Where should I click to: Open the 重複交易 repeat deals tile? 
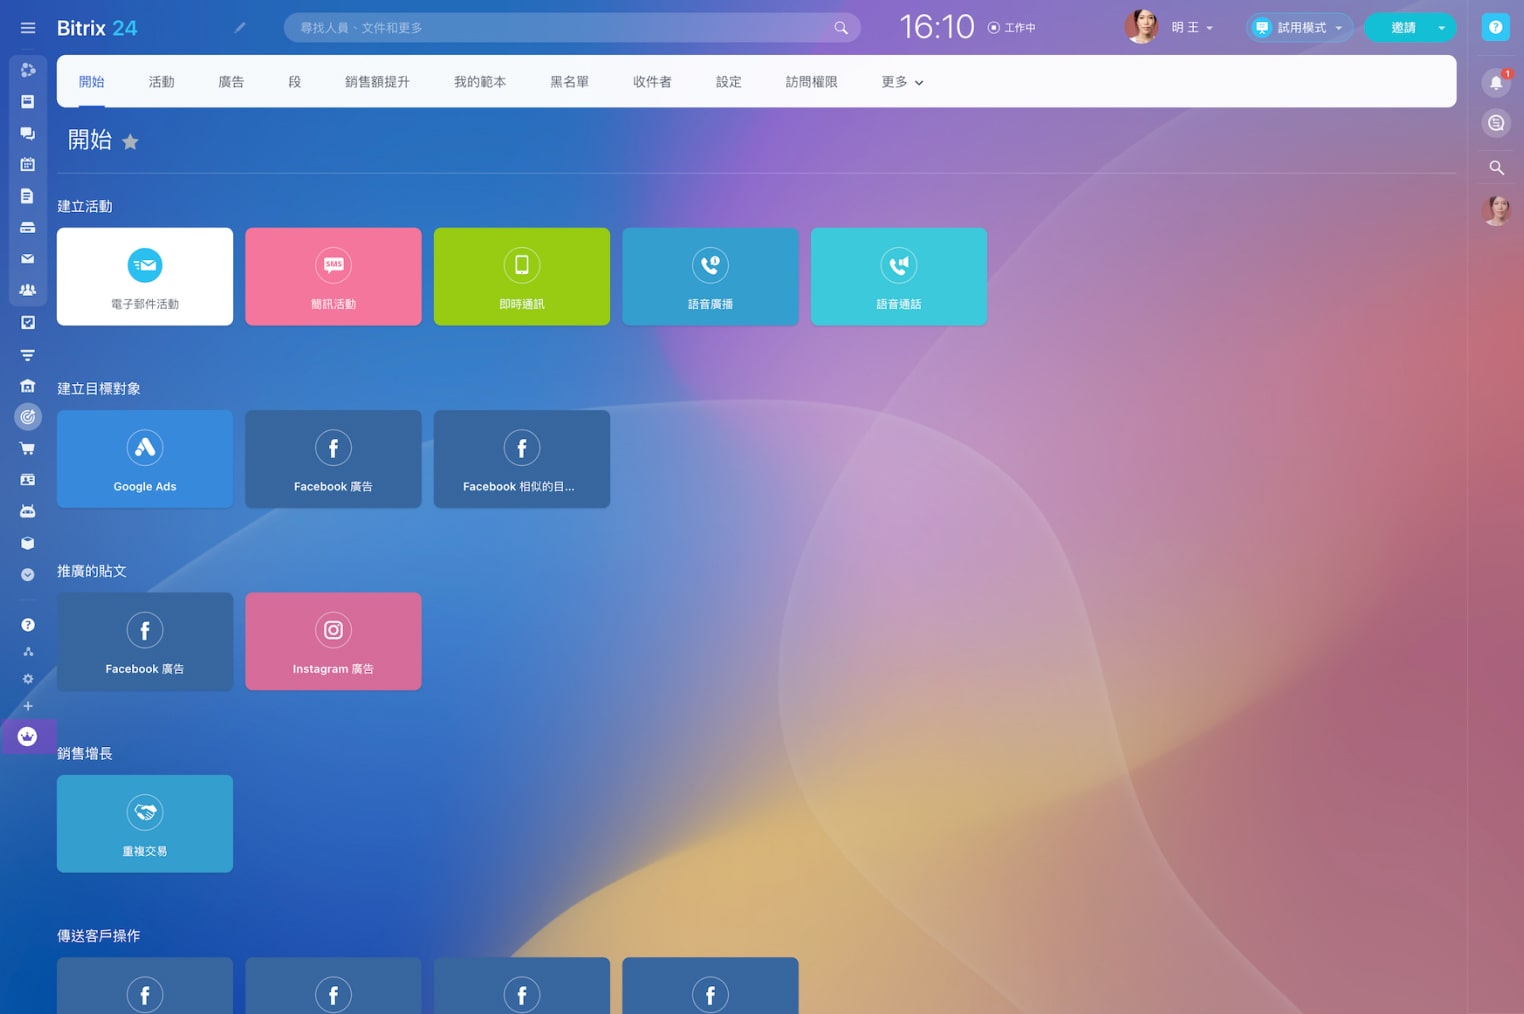click(x=145, y=824)
